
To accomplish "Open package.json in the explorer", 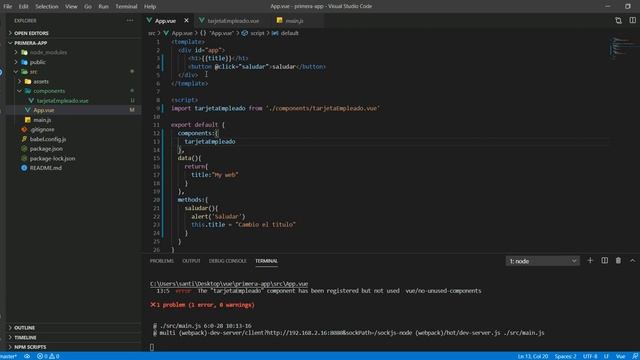I will (x=46, y=149).
